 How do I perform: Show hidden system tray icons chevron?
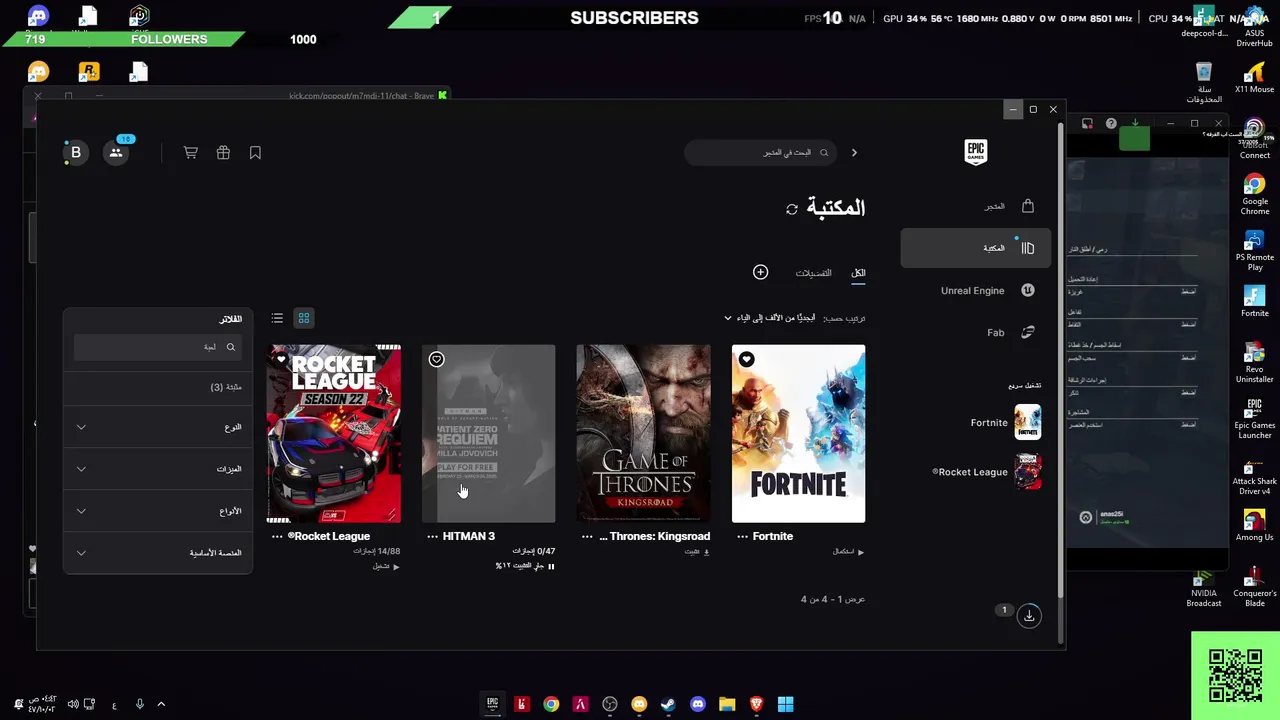161,704
